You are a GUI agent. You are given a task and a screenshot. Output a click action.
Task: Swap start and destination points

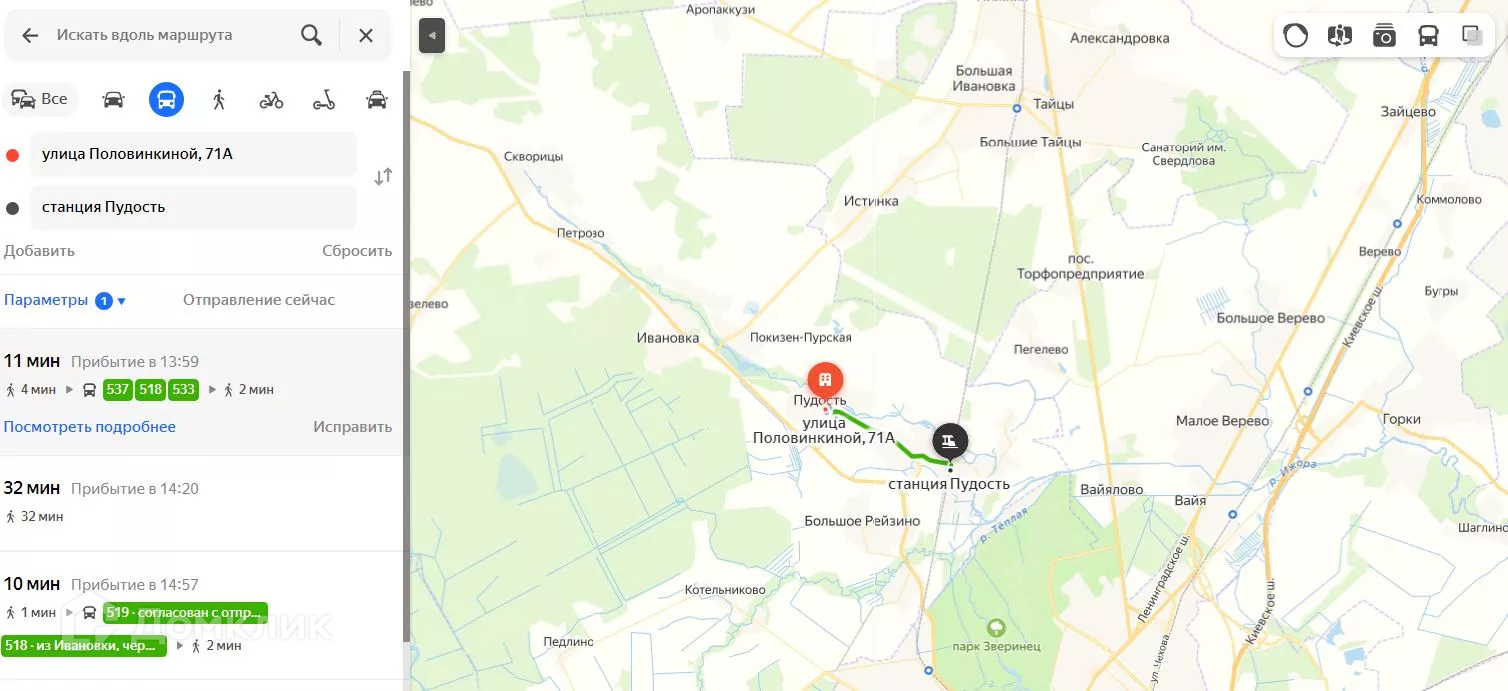[x=383, y=177]
